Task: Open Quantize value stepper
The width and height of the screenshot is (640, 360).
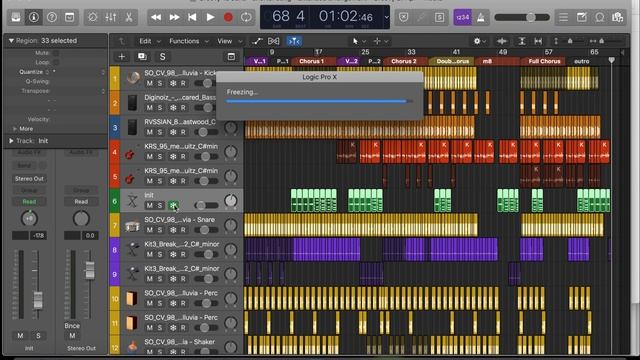Action: pos(103,72)
